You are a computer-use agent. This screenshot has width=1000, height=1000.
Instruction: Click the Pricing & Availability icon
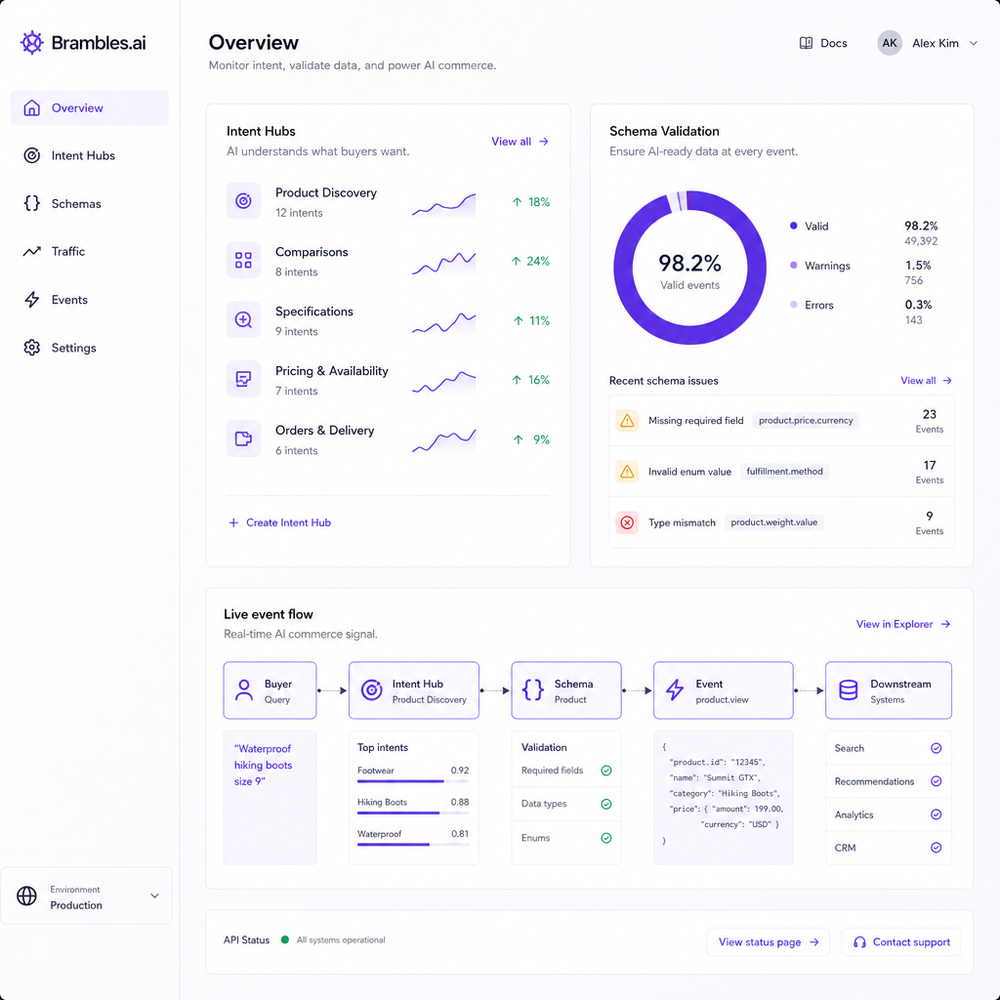[243, 379]
